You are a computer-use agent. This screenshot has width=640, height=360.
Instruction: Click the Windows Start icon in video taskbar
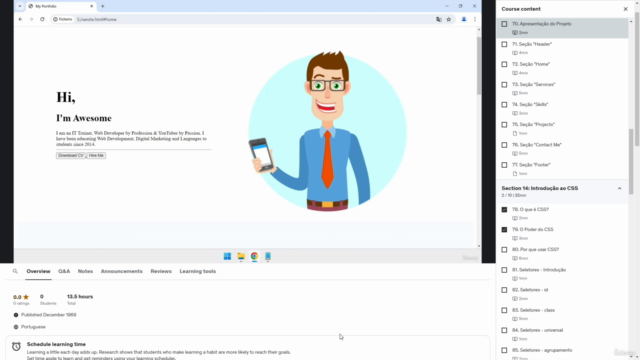227,256
